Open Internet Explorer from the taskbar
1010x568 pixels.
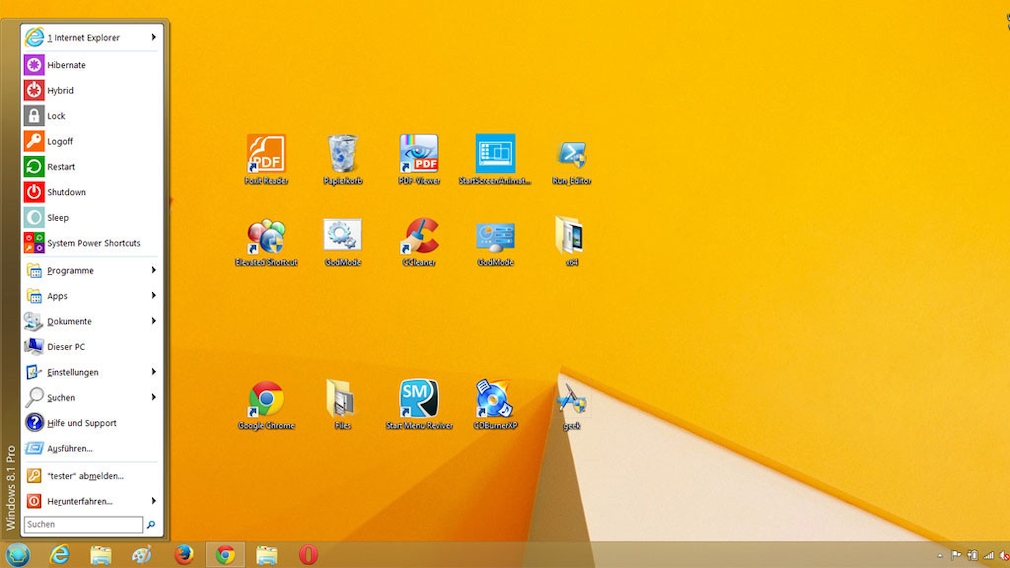[x=59, y=554]
